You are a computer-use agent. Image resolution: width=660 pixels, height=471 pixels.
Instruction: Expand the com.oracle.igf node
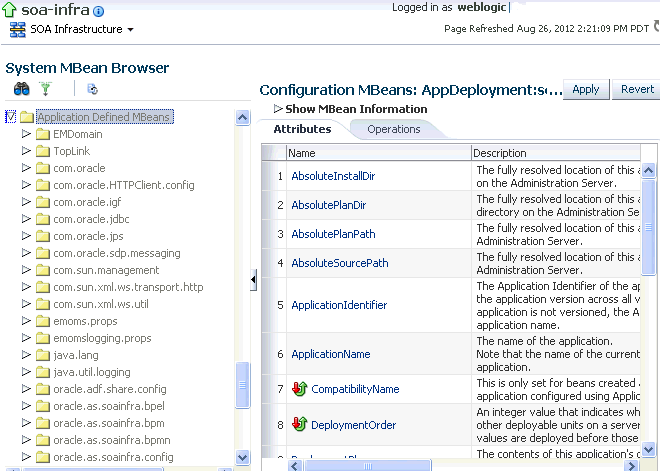pyautogui.click(x=26, y=202)
